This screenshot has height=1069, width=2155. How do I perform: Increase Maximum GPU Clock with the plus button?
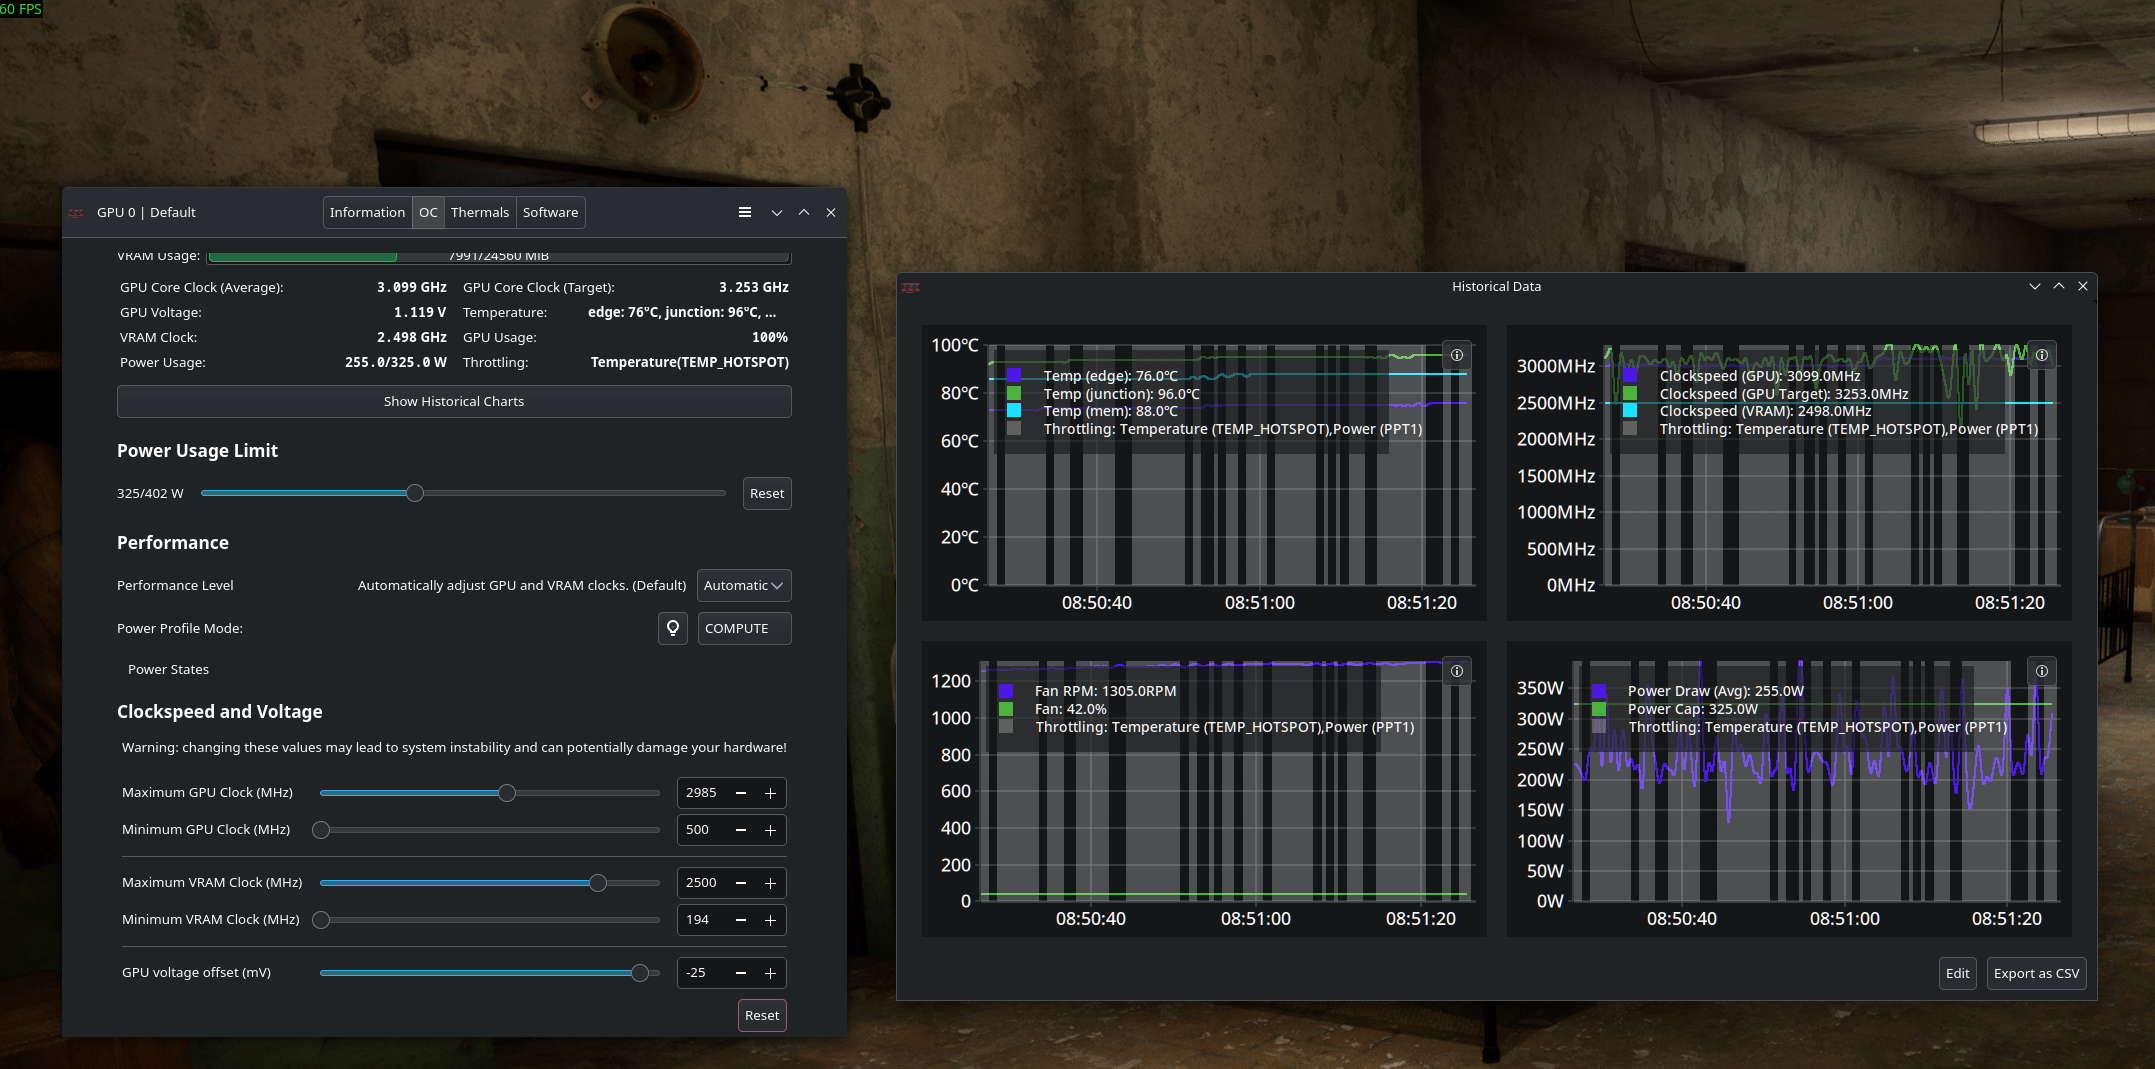coord(771,793)
